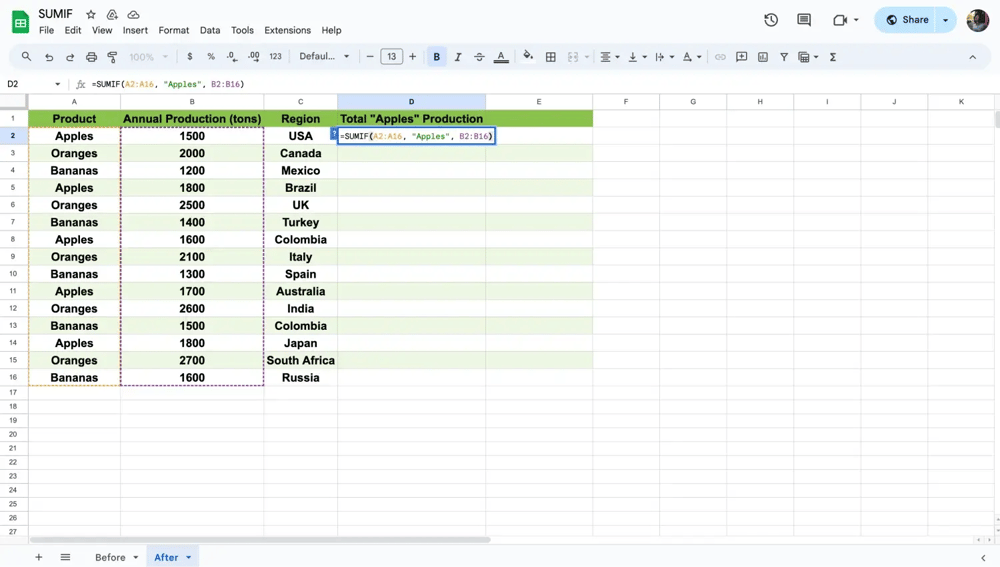Expand the font family dropdown
This screenshot has height=567, width=1000.
click(324, 57)
